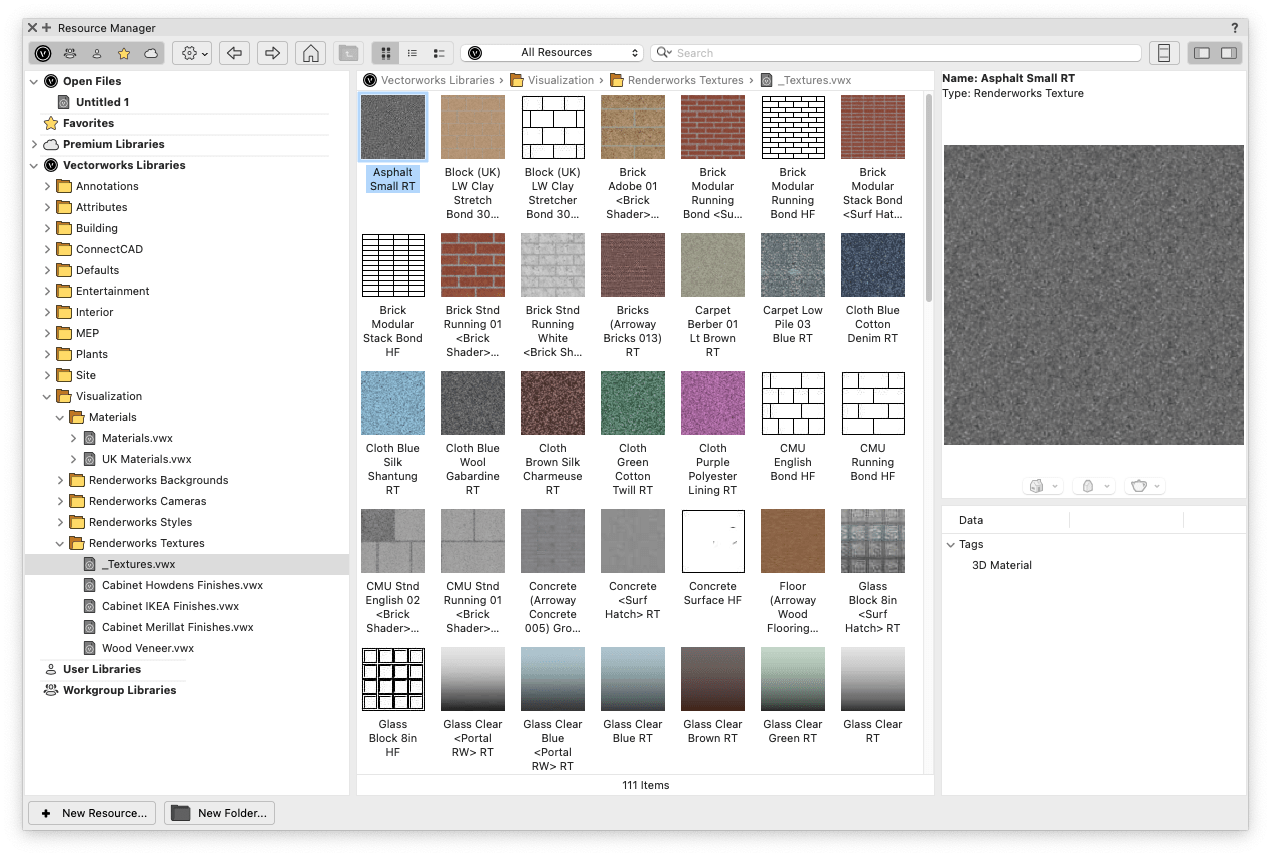
Task: Select the Untitled 1 file
Action: [x=102, y=102]
